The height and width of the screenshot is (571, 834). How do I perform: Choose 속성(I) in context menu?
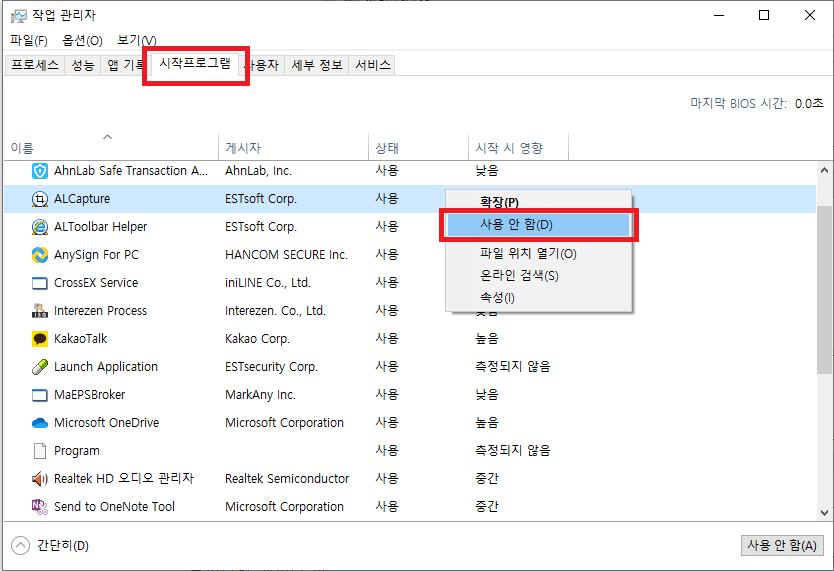click(539, 298)
